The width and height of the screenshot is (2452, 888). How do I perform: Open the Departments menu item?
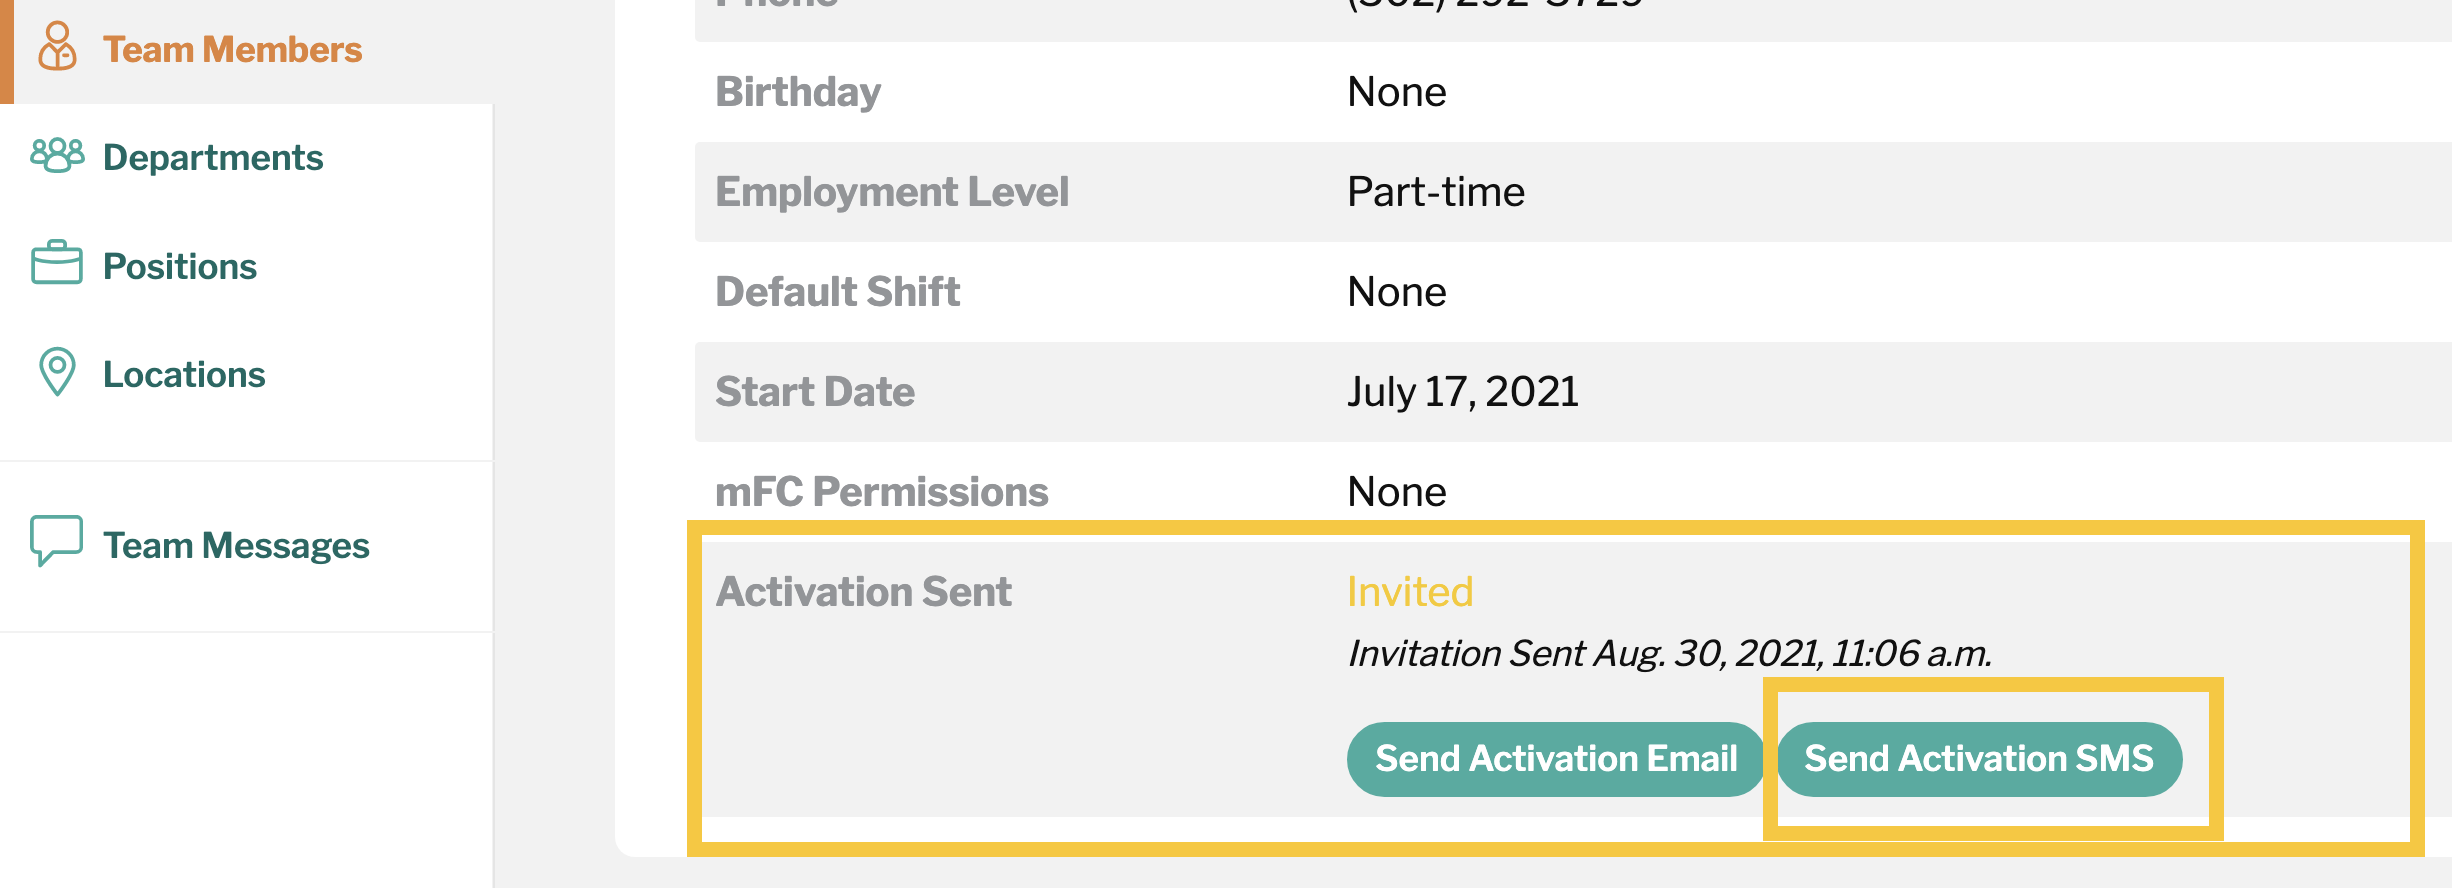(213, 157)
